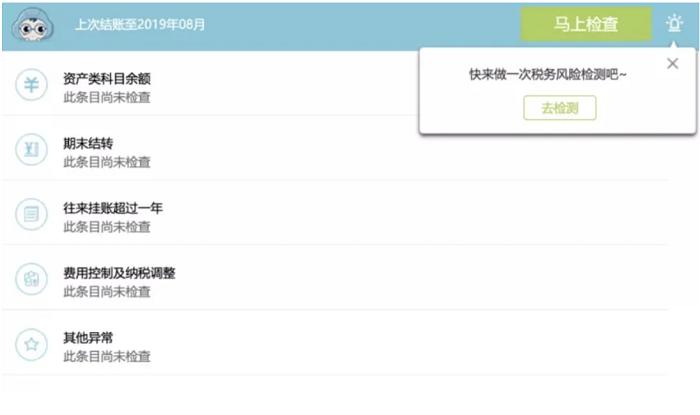Click the document icon for 往来挂账超过一年
The height and width of the screenshot is (415, 700).
point(31,215)
